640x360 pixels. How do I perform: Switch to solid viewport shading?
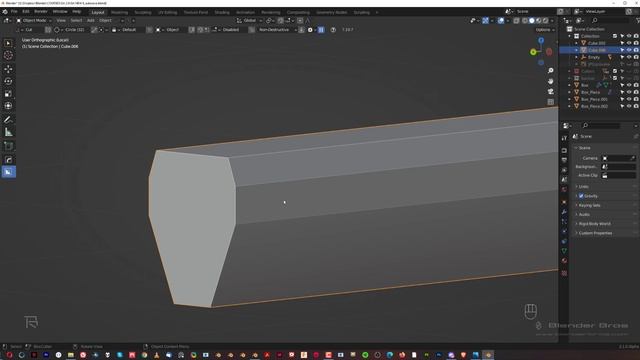[x=531, y=20]
